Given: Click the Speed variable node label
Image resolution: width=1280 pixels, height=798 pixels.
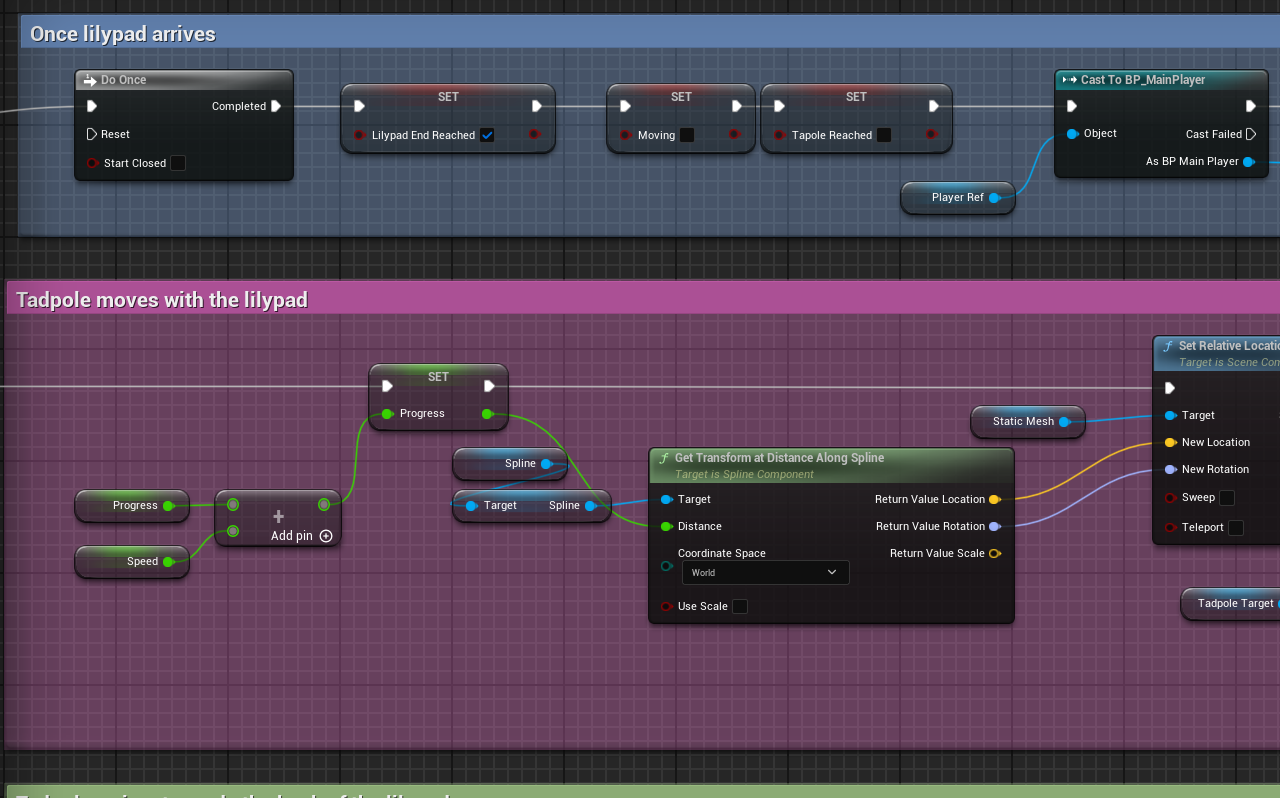Looking at the screenshot, I should tap(142, 562).
